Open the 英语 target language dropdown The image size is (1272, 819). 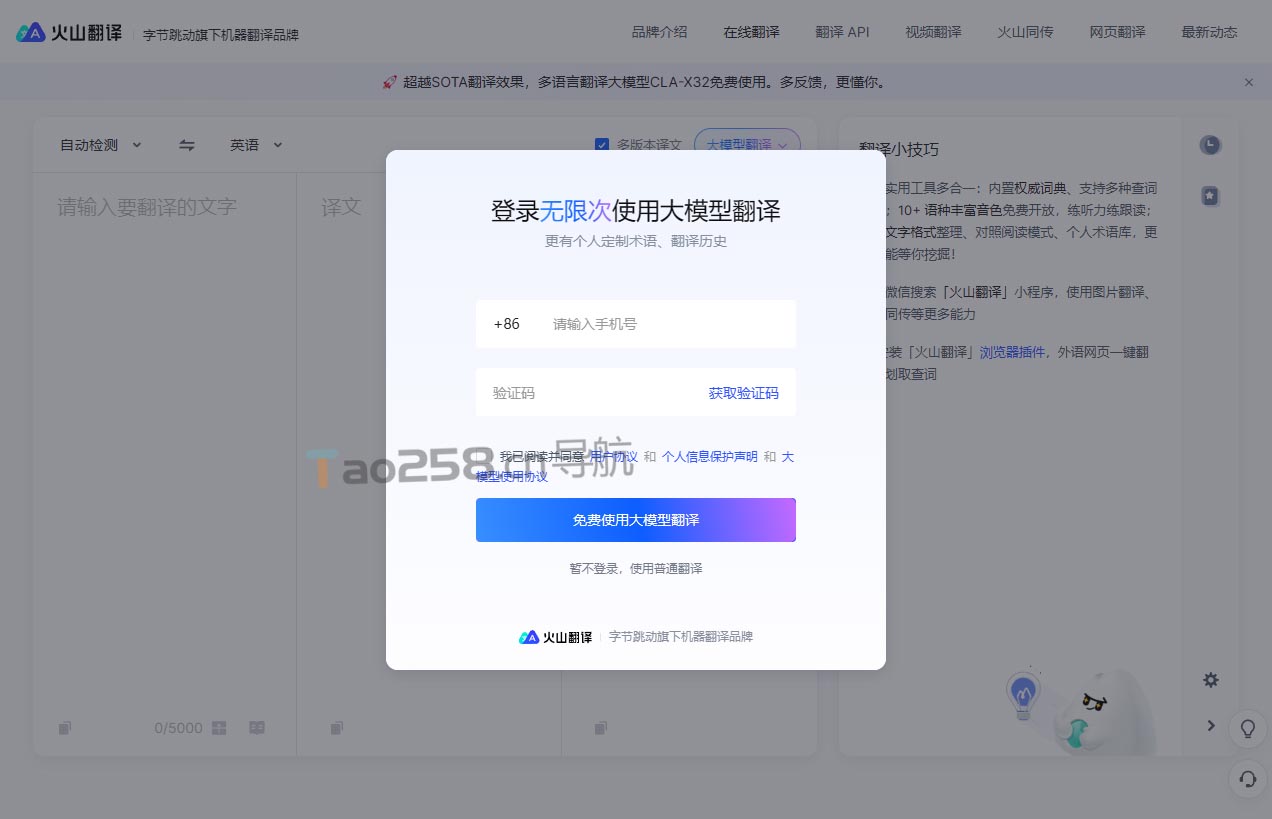click(x=257, y=145)
